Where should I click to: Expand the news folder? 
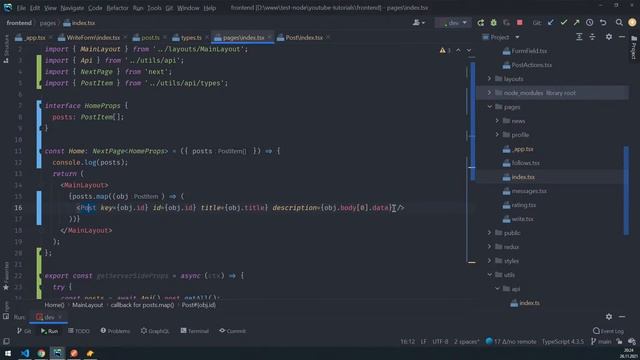(x=497, y=121)
